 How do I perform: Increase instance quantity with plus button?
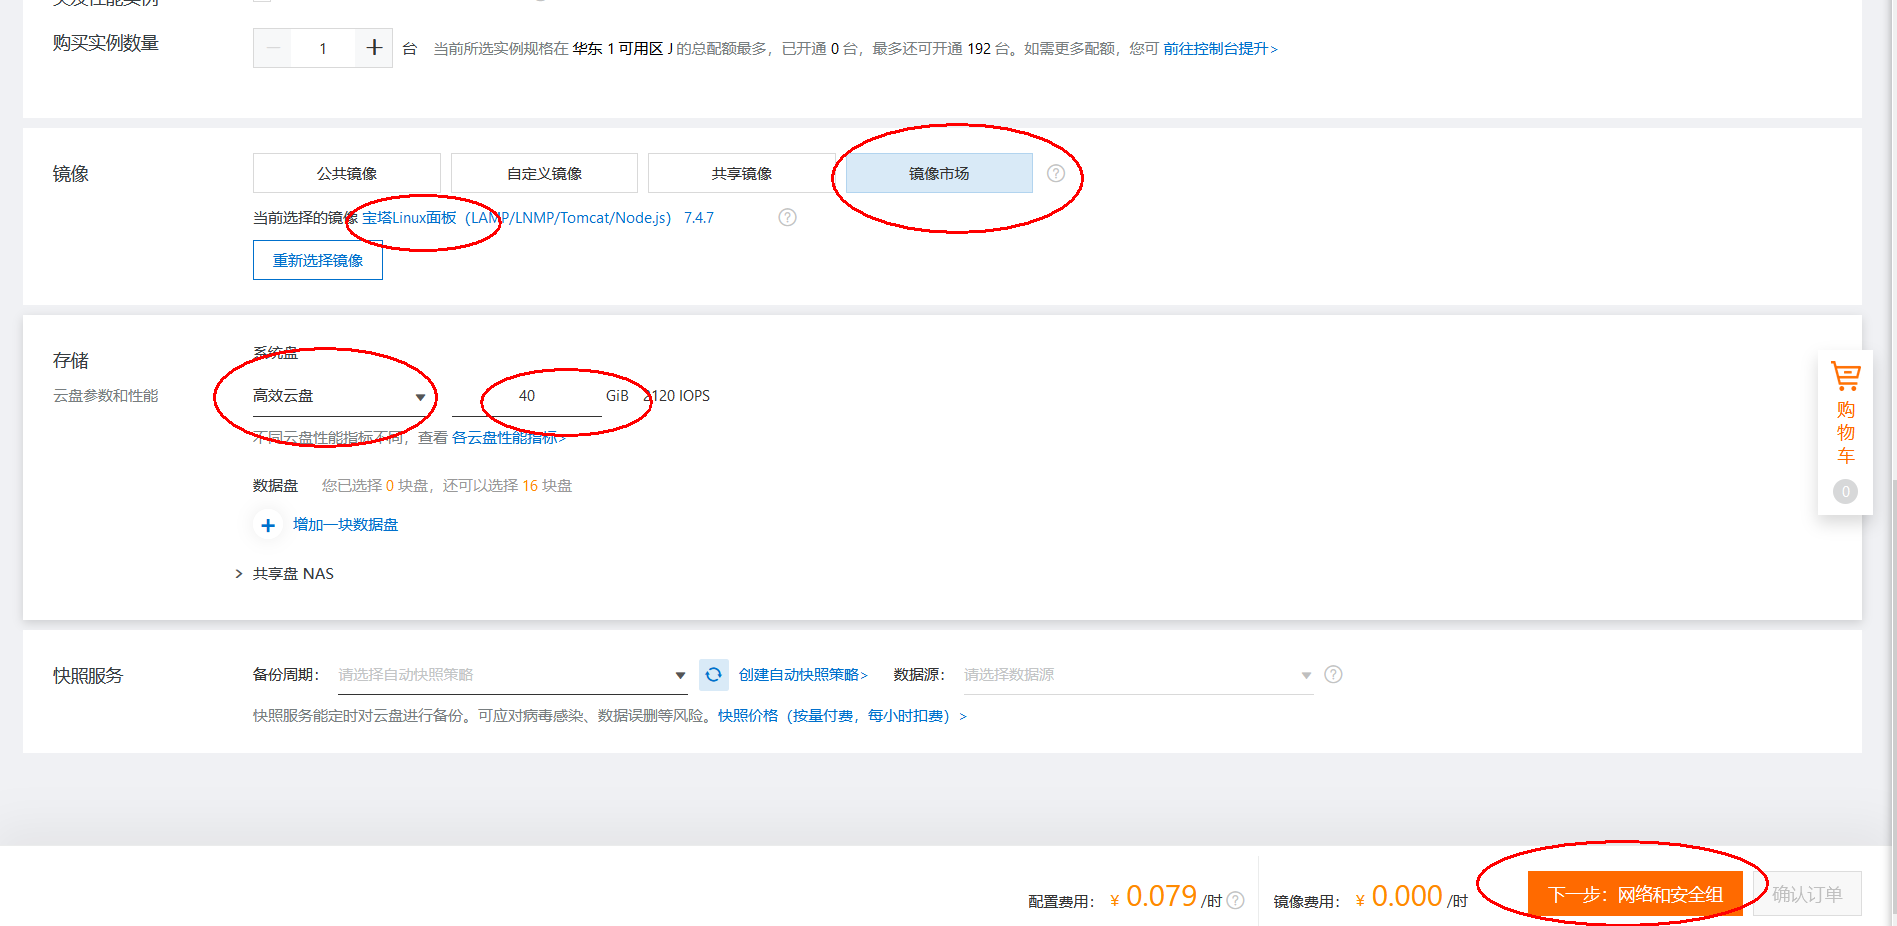point(374,48)
